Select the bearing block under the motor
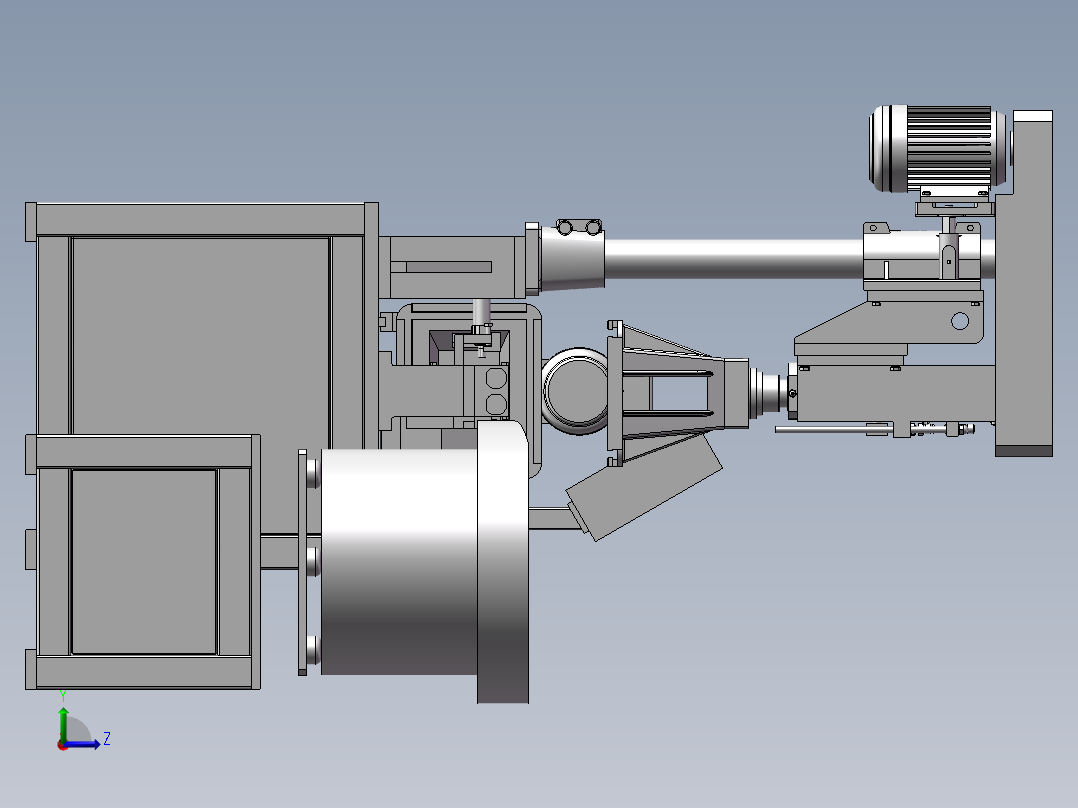 click(x=921, y=256)
